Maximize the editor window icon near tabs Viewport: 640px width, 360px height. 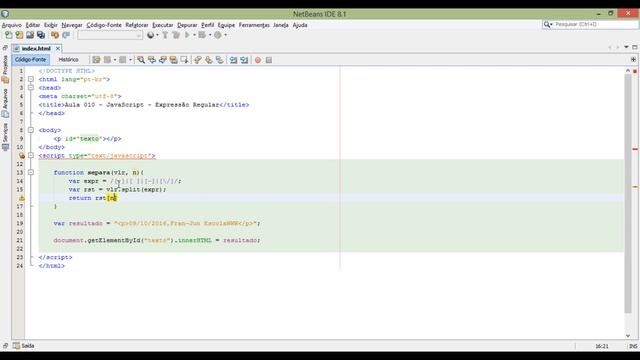pos(634,47)
